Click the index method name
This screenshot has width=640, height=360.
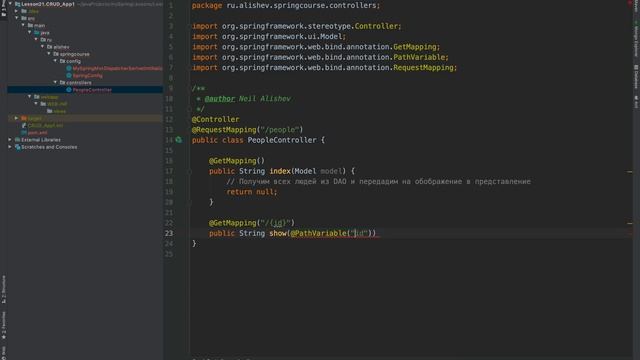(x=280, y=171)
